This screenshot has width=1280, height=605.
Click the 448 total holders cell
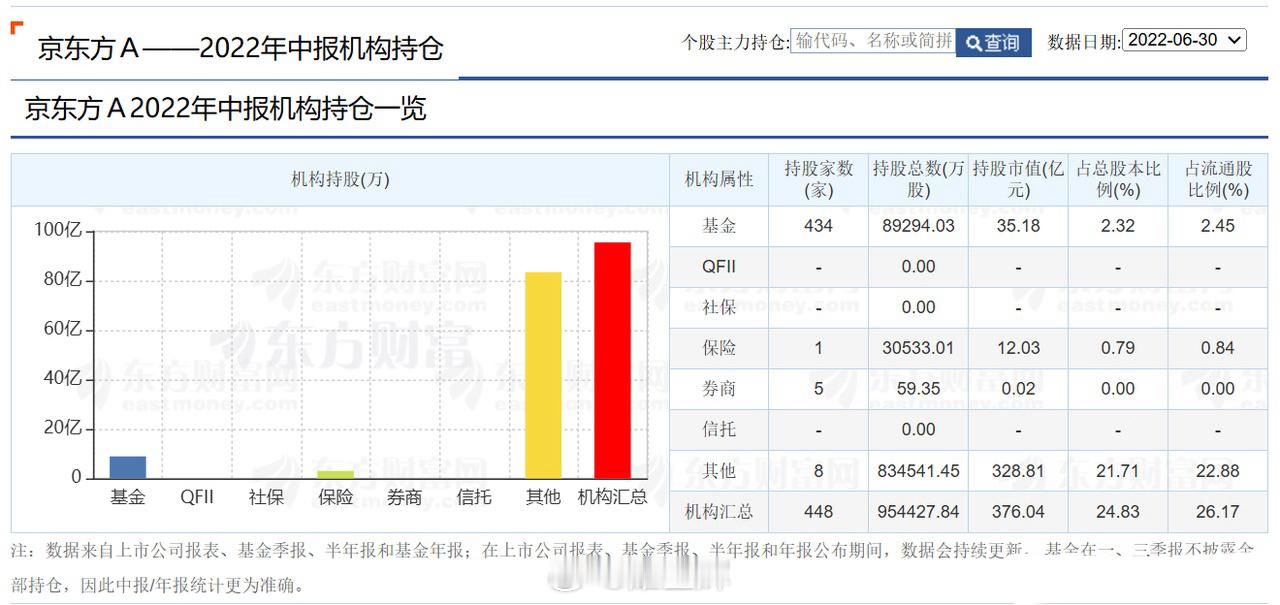pos(818,512)
